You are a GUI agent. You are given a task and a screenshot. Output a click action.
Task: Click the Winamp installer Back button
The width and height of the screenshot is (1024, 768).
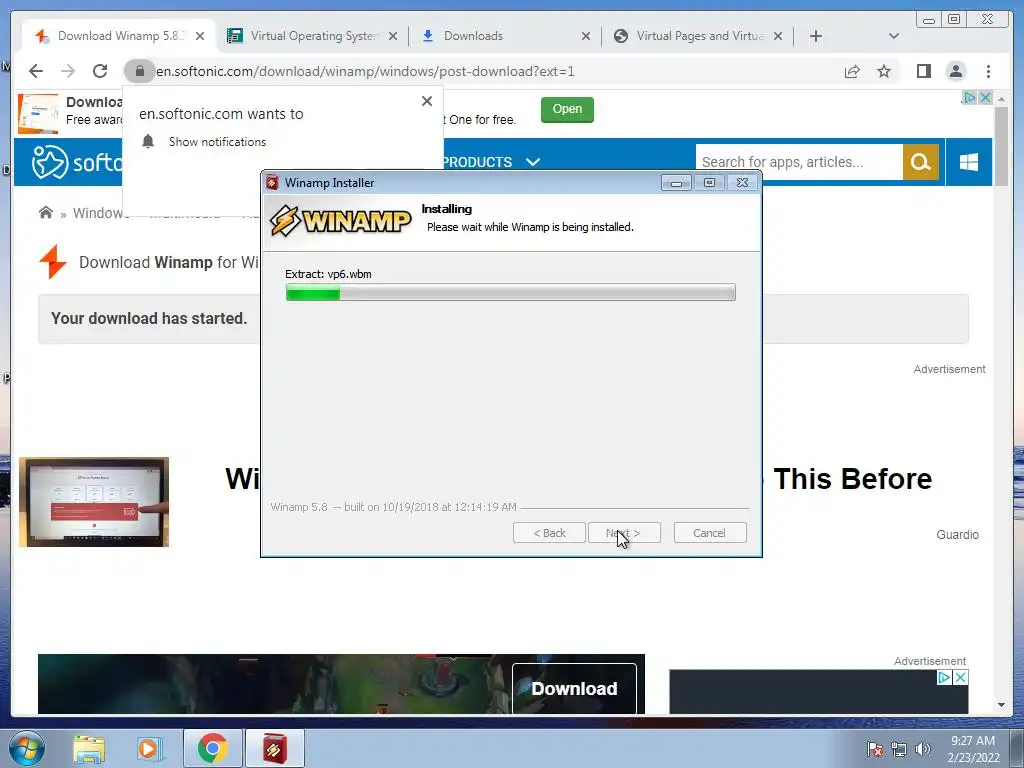click(x=549, y=533)
